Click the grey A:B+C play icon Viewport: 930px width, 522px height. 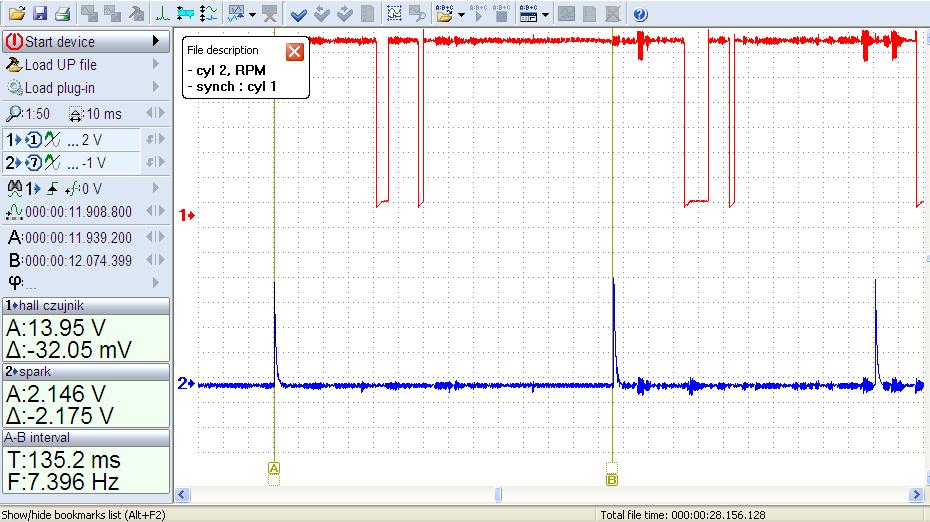coord(478,13)
